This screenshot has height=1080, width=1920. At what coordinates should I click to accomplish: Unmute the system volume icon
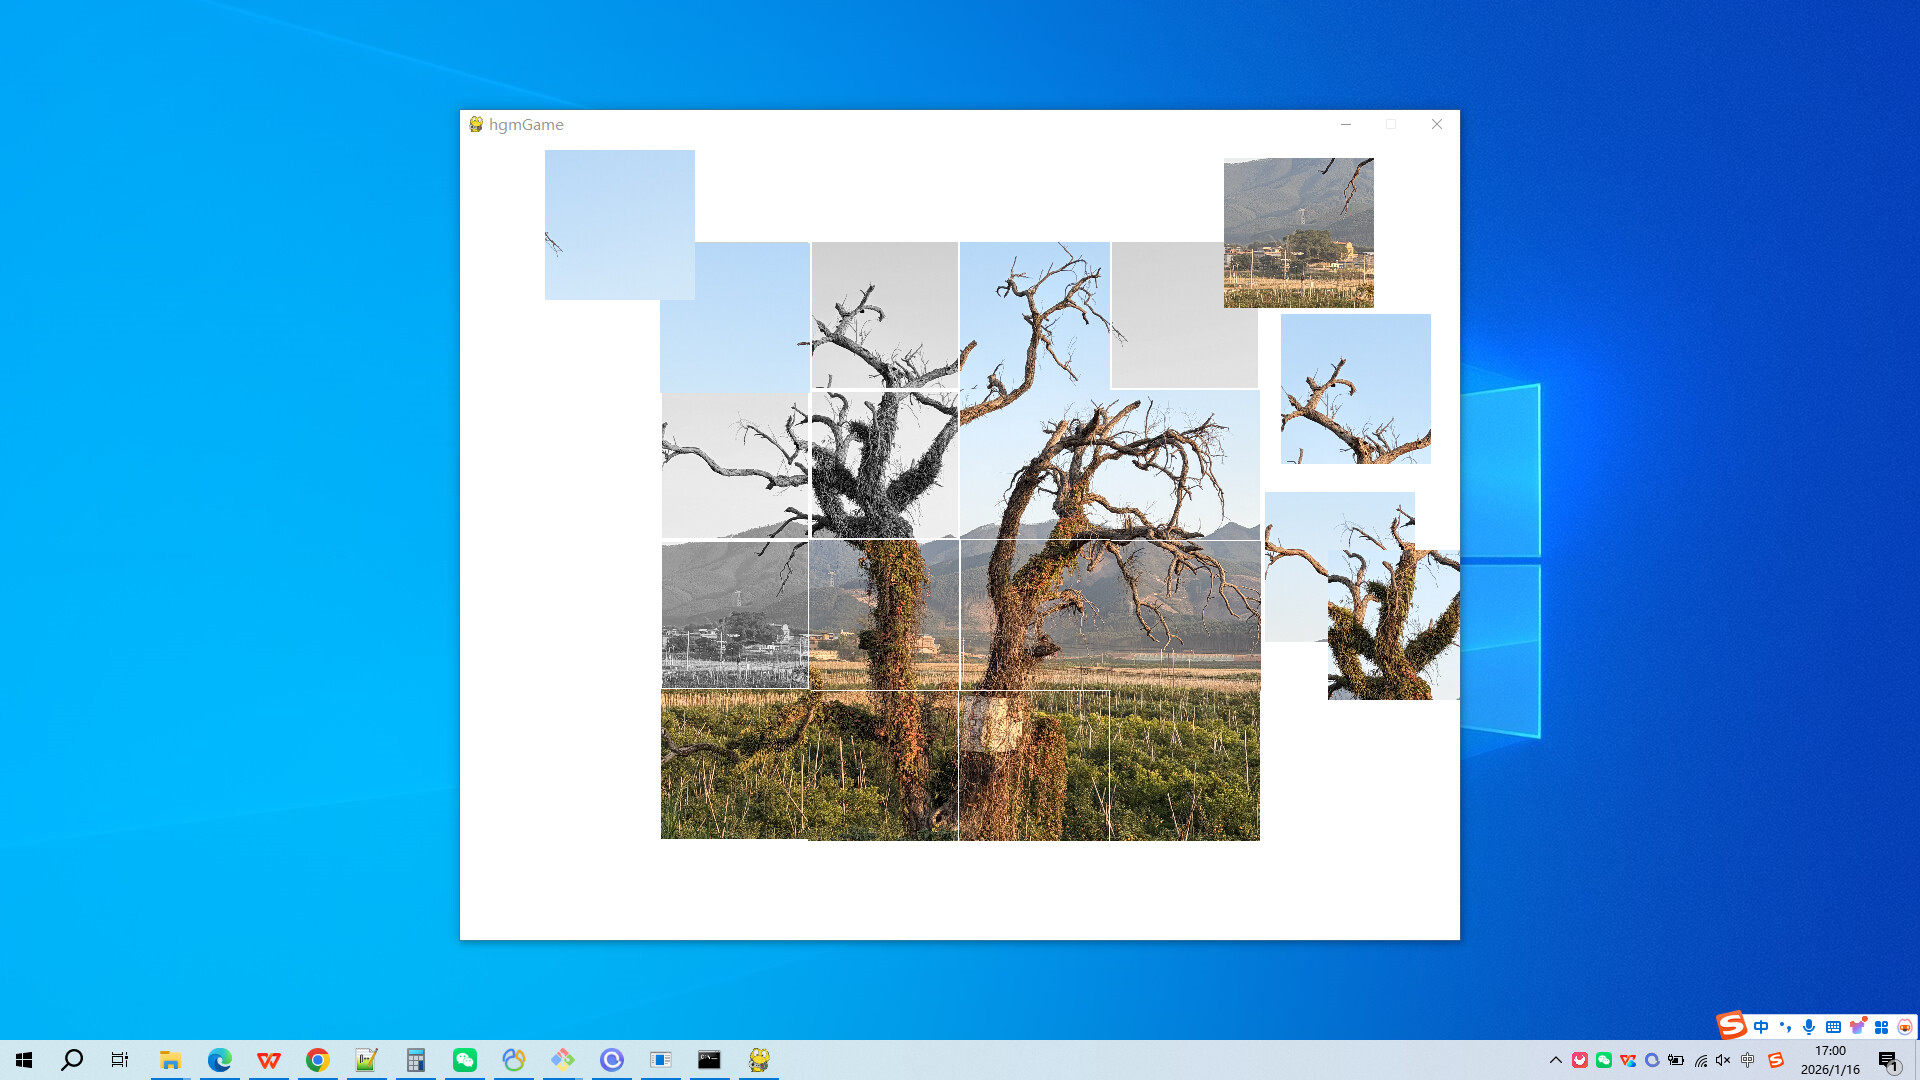click(1722, 1062)
